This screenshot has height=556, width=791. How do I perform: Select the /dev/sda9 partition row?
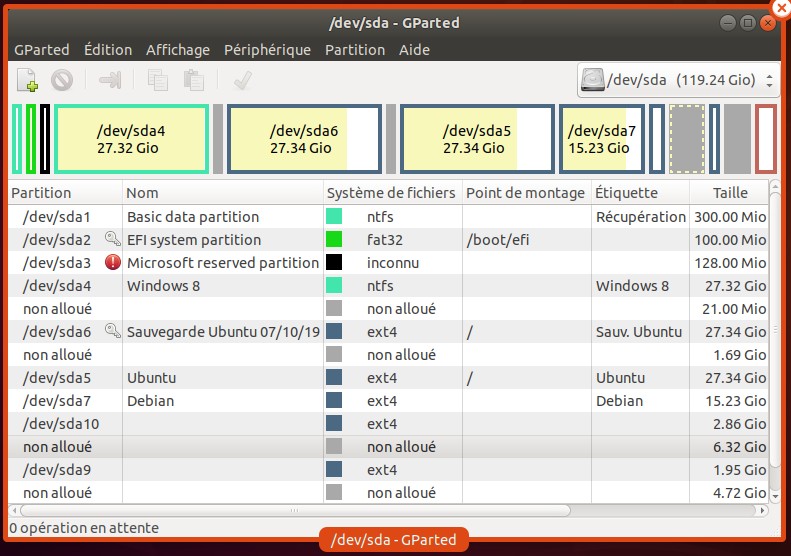pos(388,470)
